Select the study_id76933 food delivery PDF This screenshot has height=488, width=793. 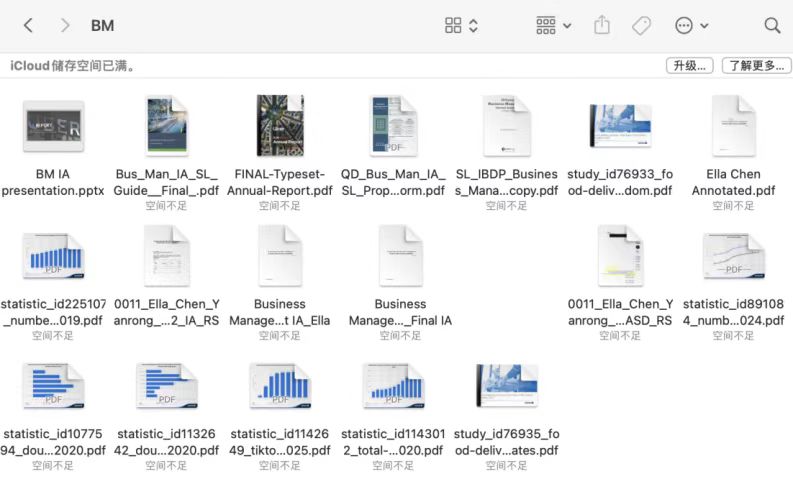(x=620, y=126)
